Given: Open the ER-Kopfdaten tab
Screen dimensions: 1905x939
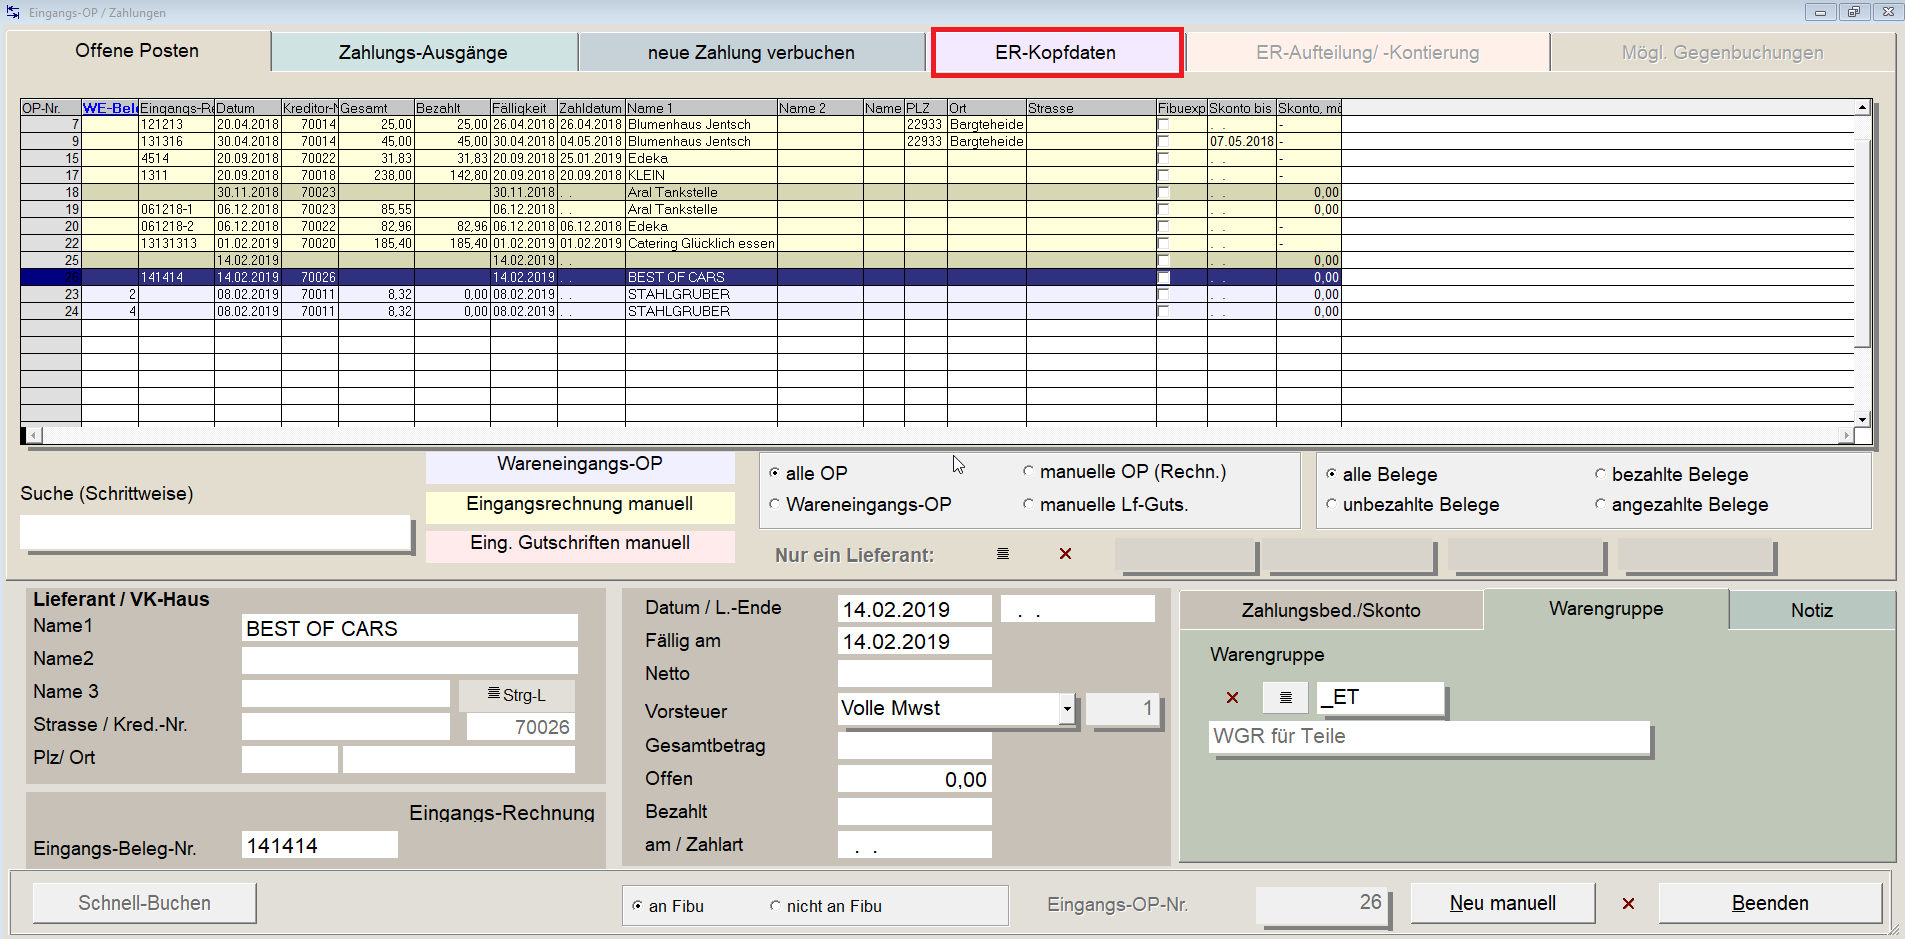Looking at the screenshot, I should click(x=1056, y=52).
